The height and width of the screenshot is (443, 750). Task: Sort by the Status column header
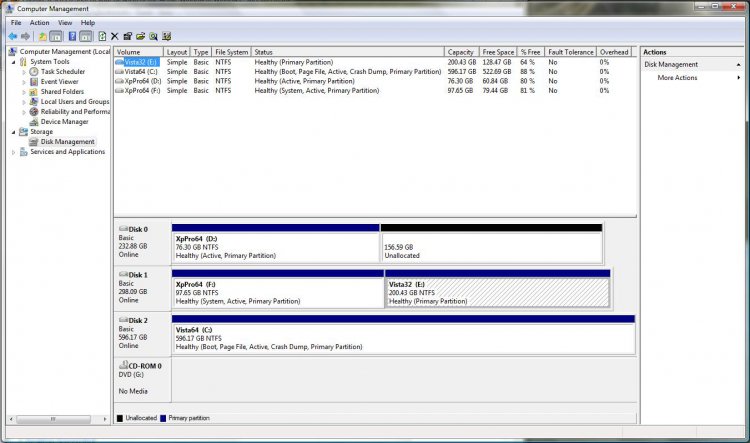(x=348, y=52)
